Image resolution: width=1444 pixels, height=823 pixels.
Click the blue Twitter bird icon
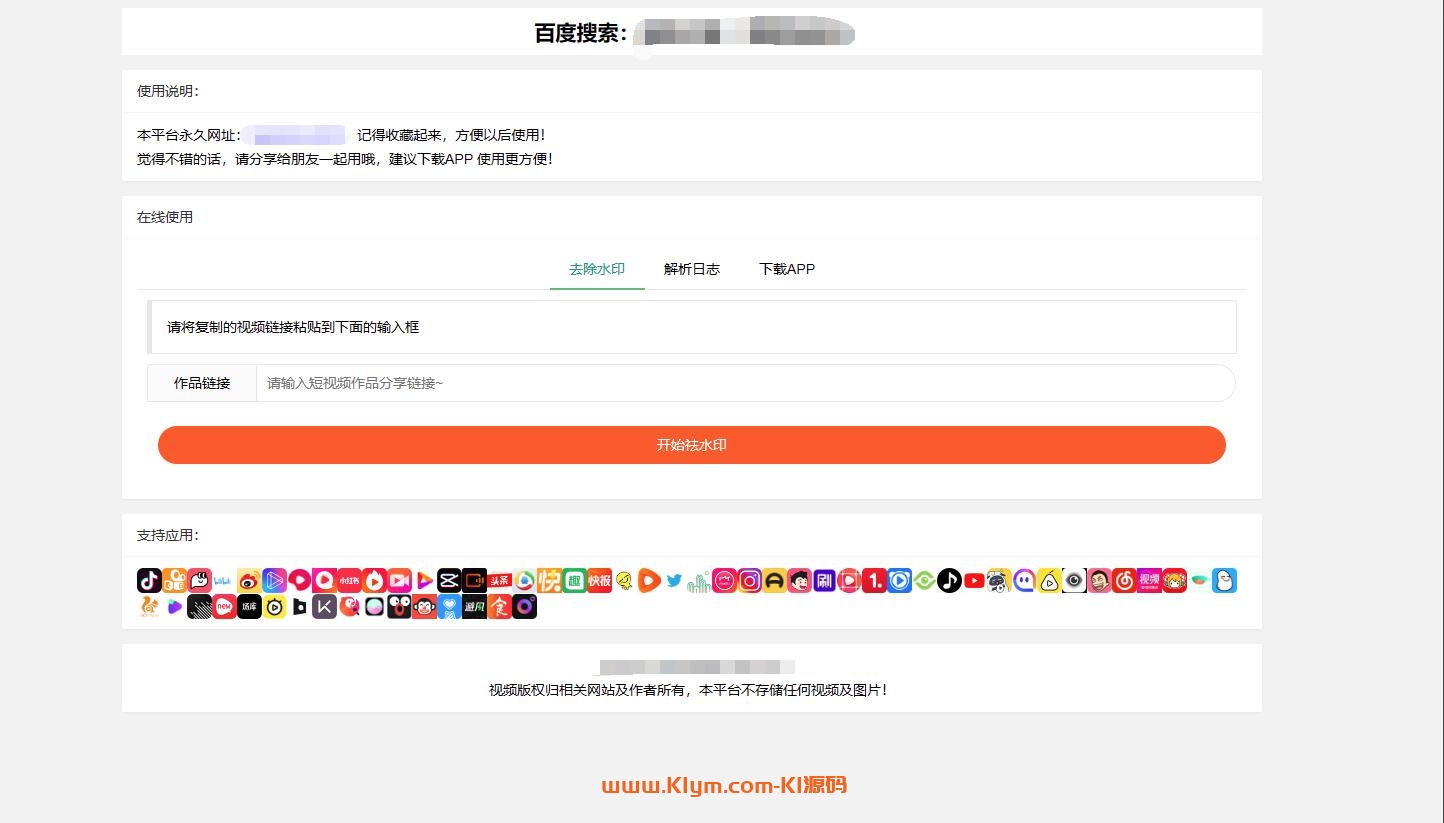(674, 581)
